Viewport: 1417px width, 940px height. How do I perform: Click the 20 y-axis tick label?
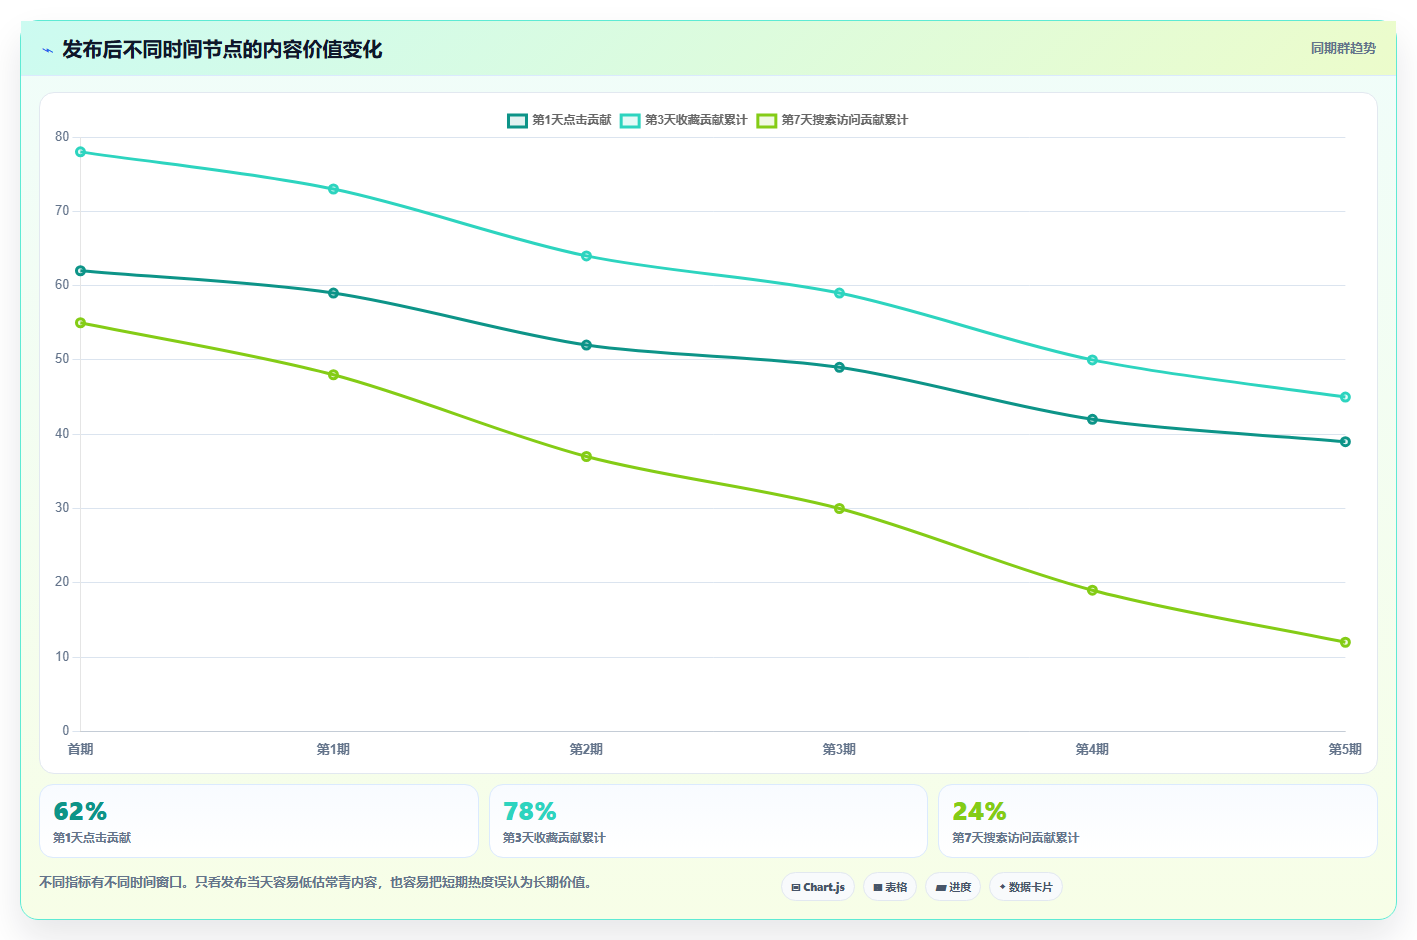pyautogui.click(x=63, y=582)
